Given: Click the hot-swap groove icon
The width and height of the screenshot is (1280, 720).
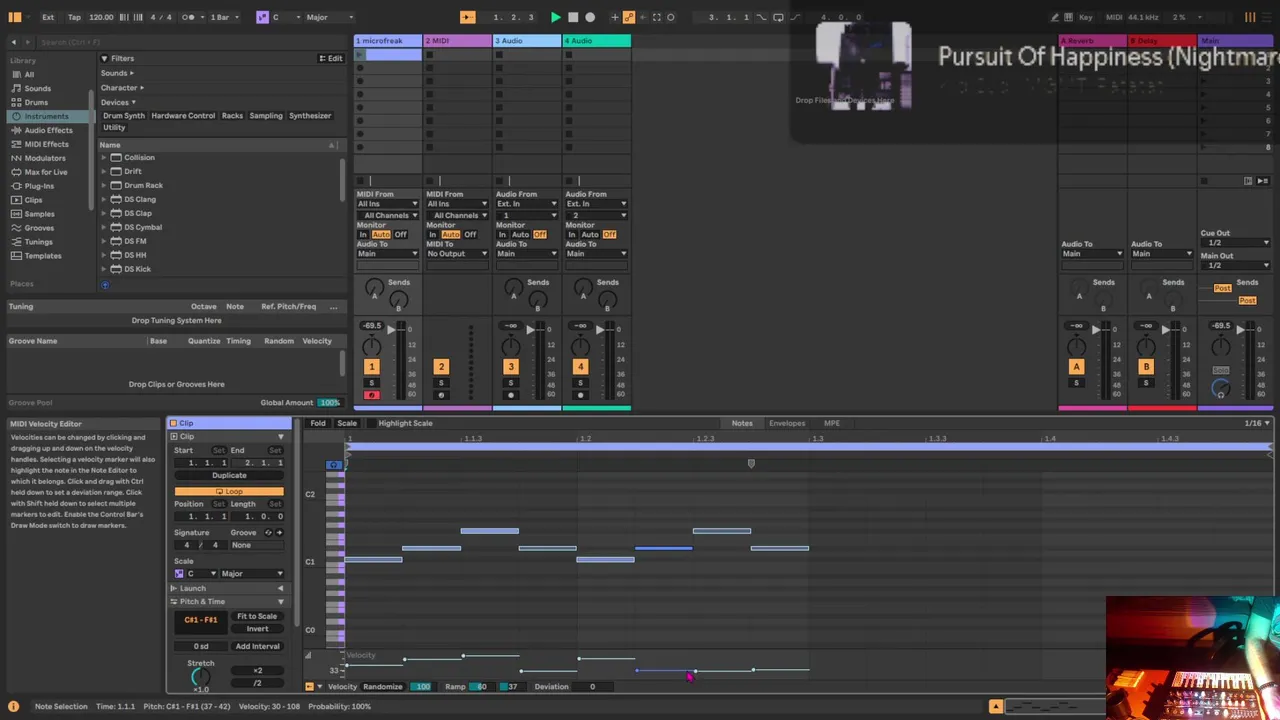Looking at the screenshot, I should click(268, 532).
